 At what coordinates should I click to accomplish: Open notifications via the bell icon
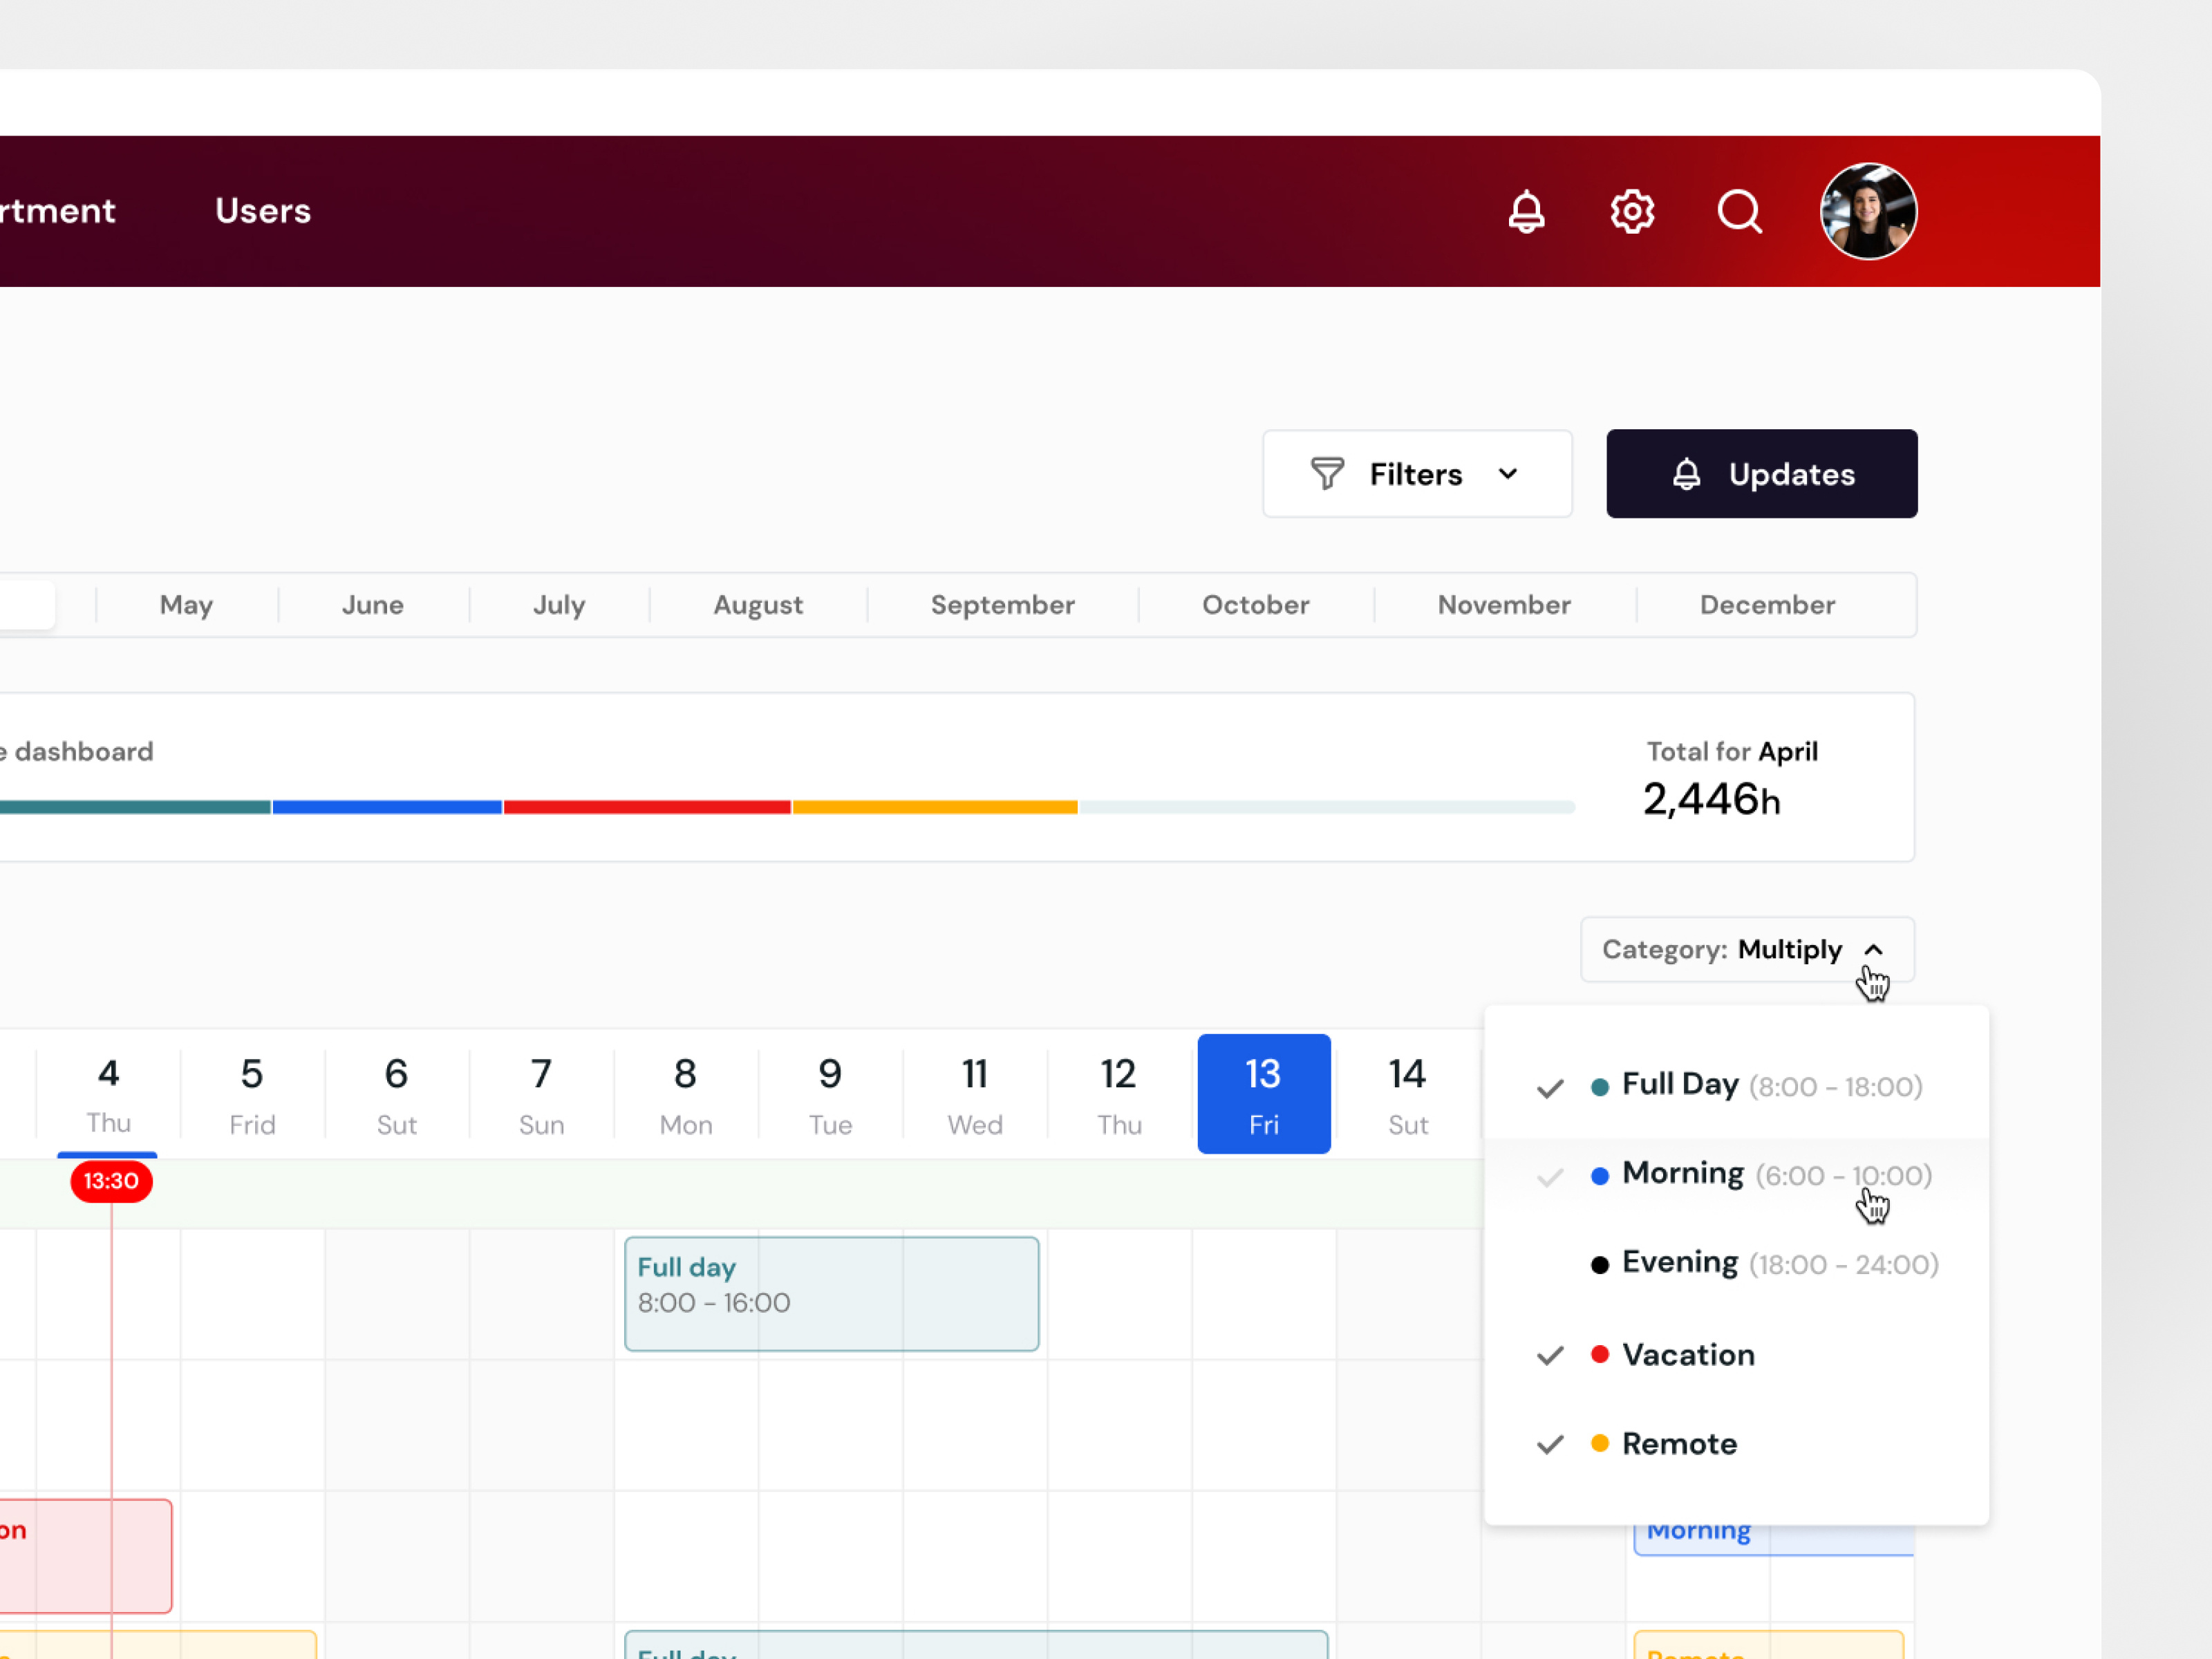tap(1526, 211)
